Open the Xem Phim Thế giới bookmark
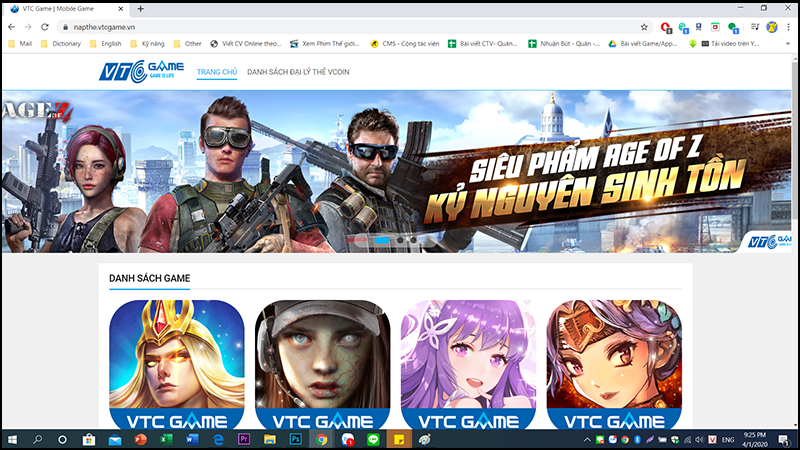Viewport: 800px width, 450px height. [325, 43]
